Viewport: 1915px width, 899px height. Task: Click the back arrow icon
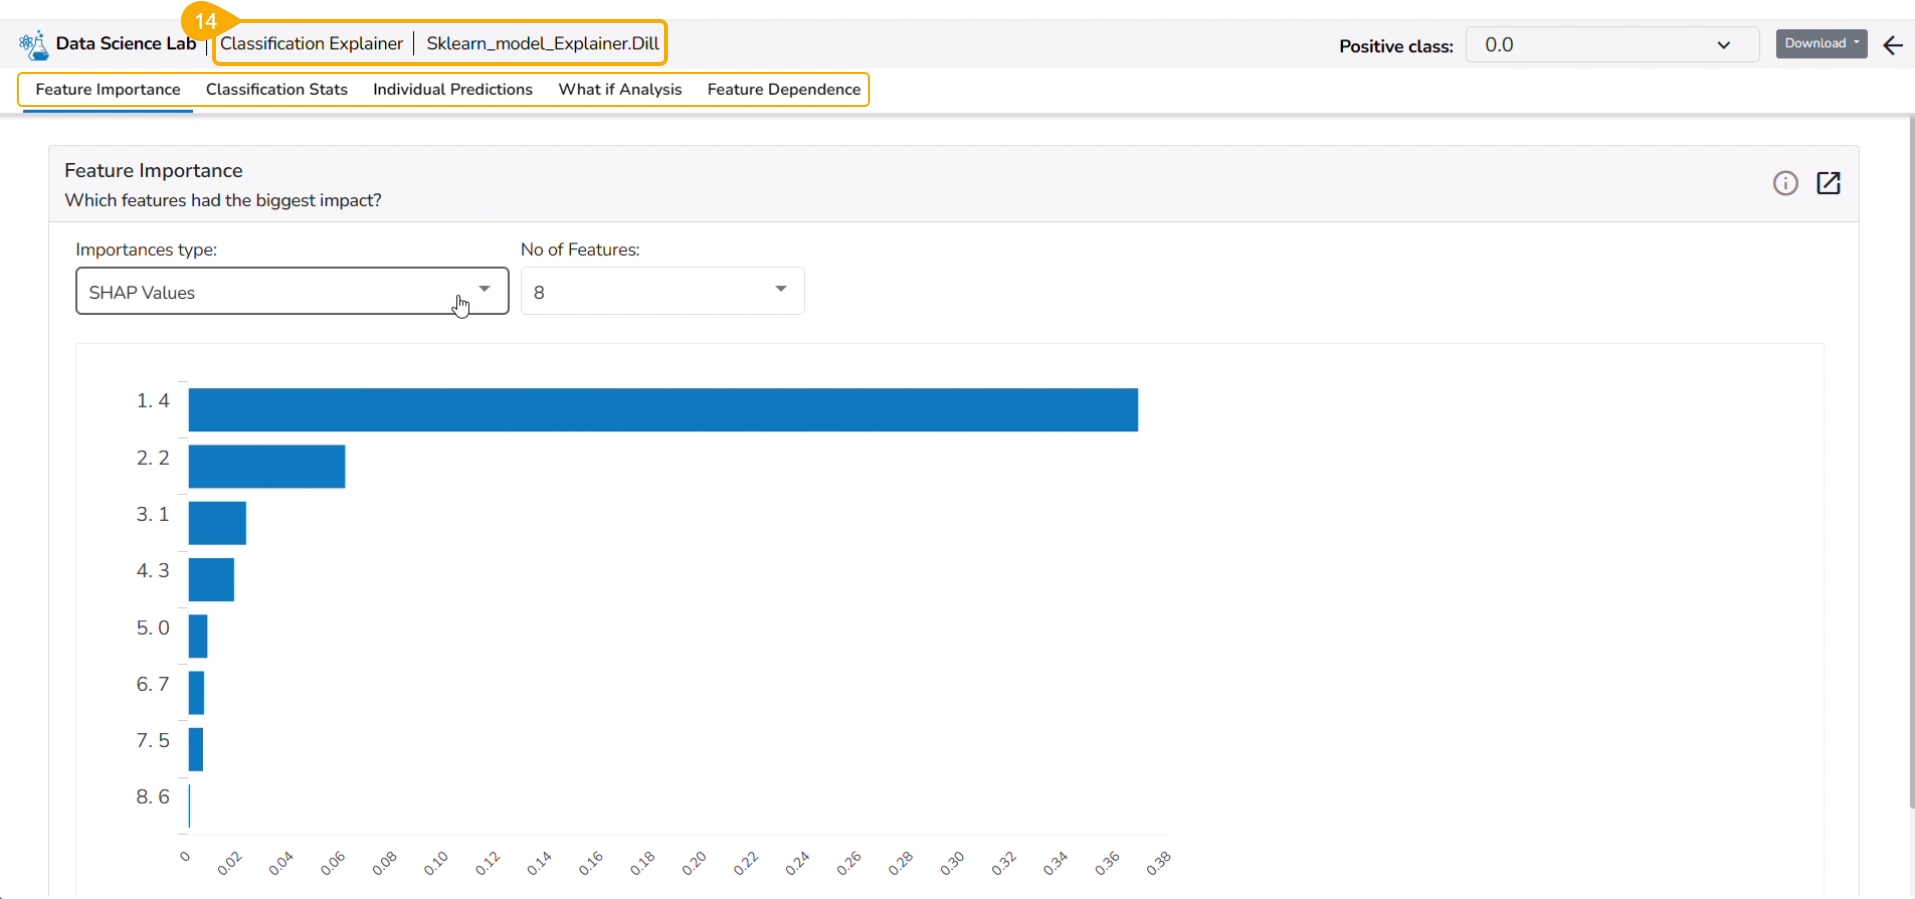coord(1892,45)
